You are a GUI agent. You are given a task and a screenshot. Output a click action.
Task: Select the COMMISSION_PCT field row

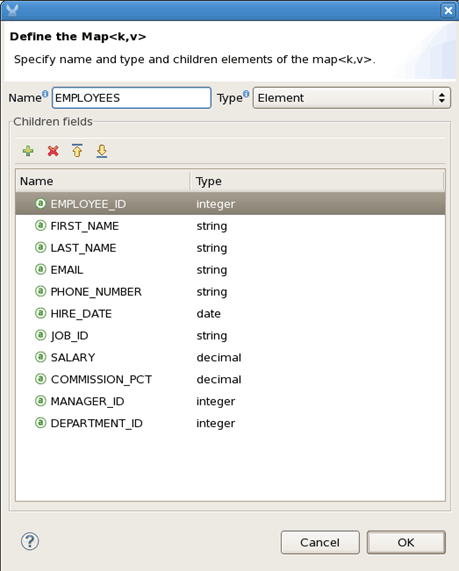tap(230, 379)
